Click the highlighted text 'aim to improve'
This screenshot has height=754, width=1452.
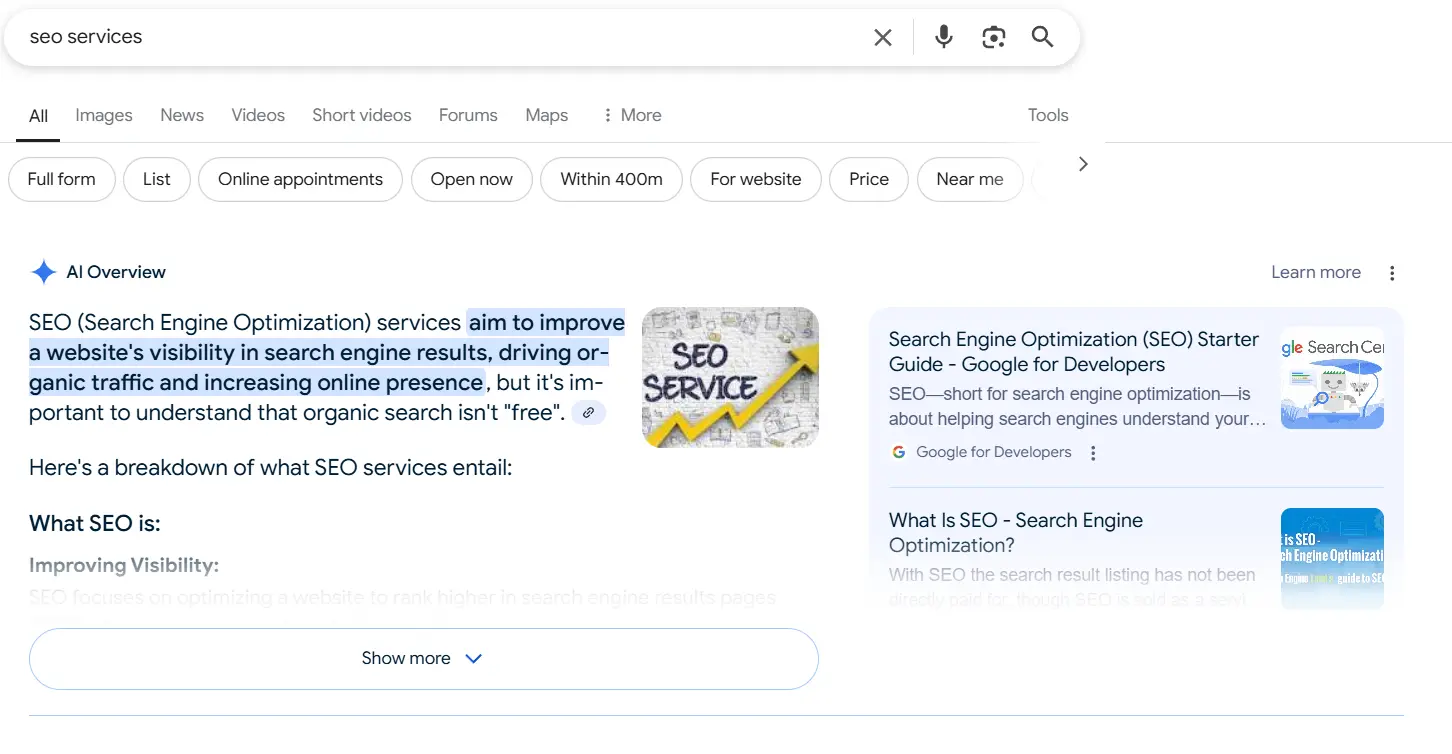point(547,323)
